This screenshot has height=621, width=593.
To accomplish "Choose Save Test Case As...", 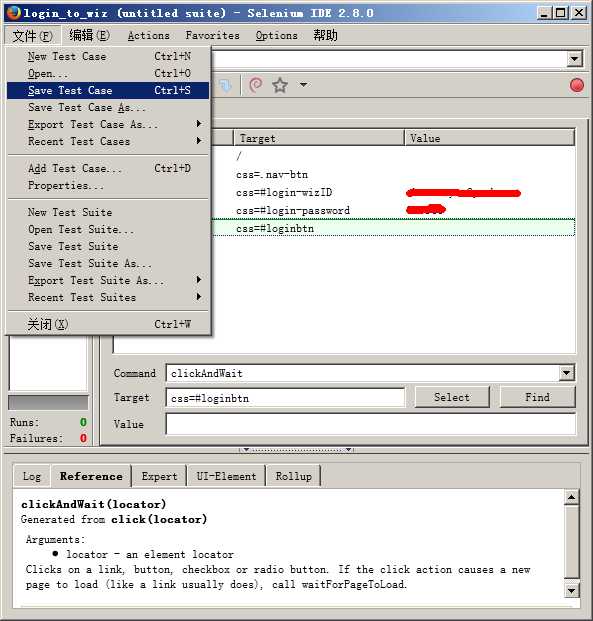I will point(108,107).
